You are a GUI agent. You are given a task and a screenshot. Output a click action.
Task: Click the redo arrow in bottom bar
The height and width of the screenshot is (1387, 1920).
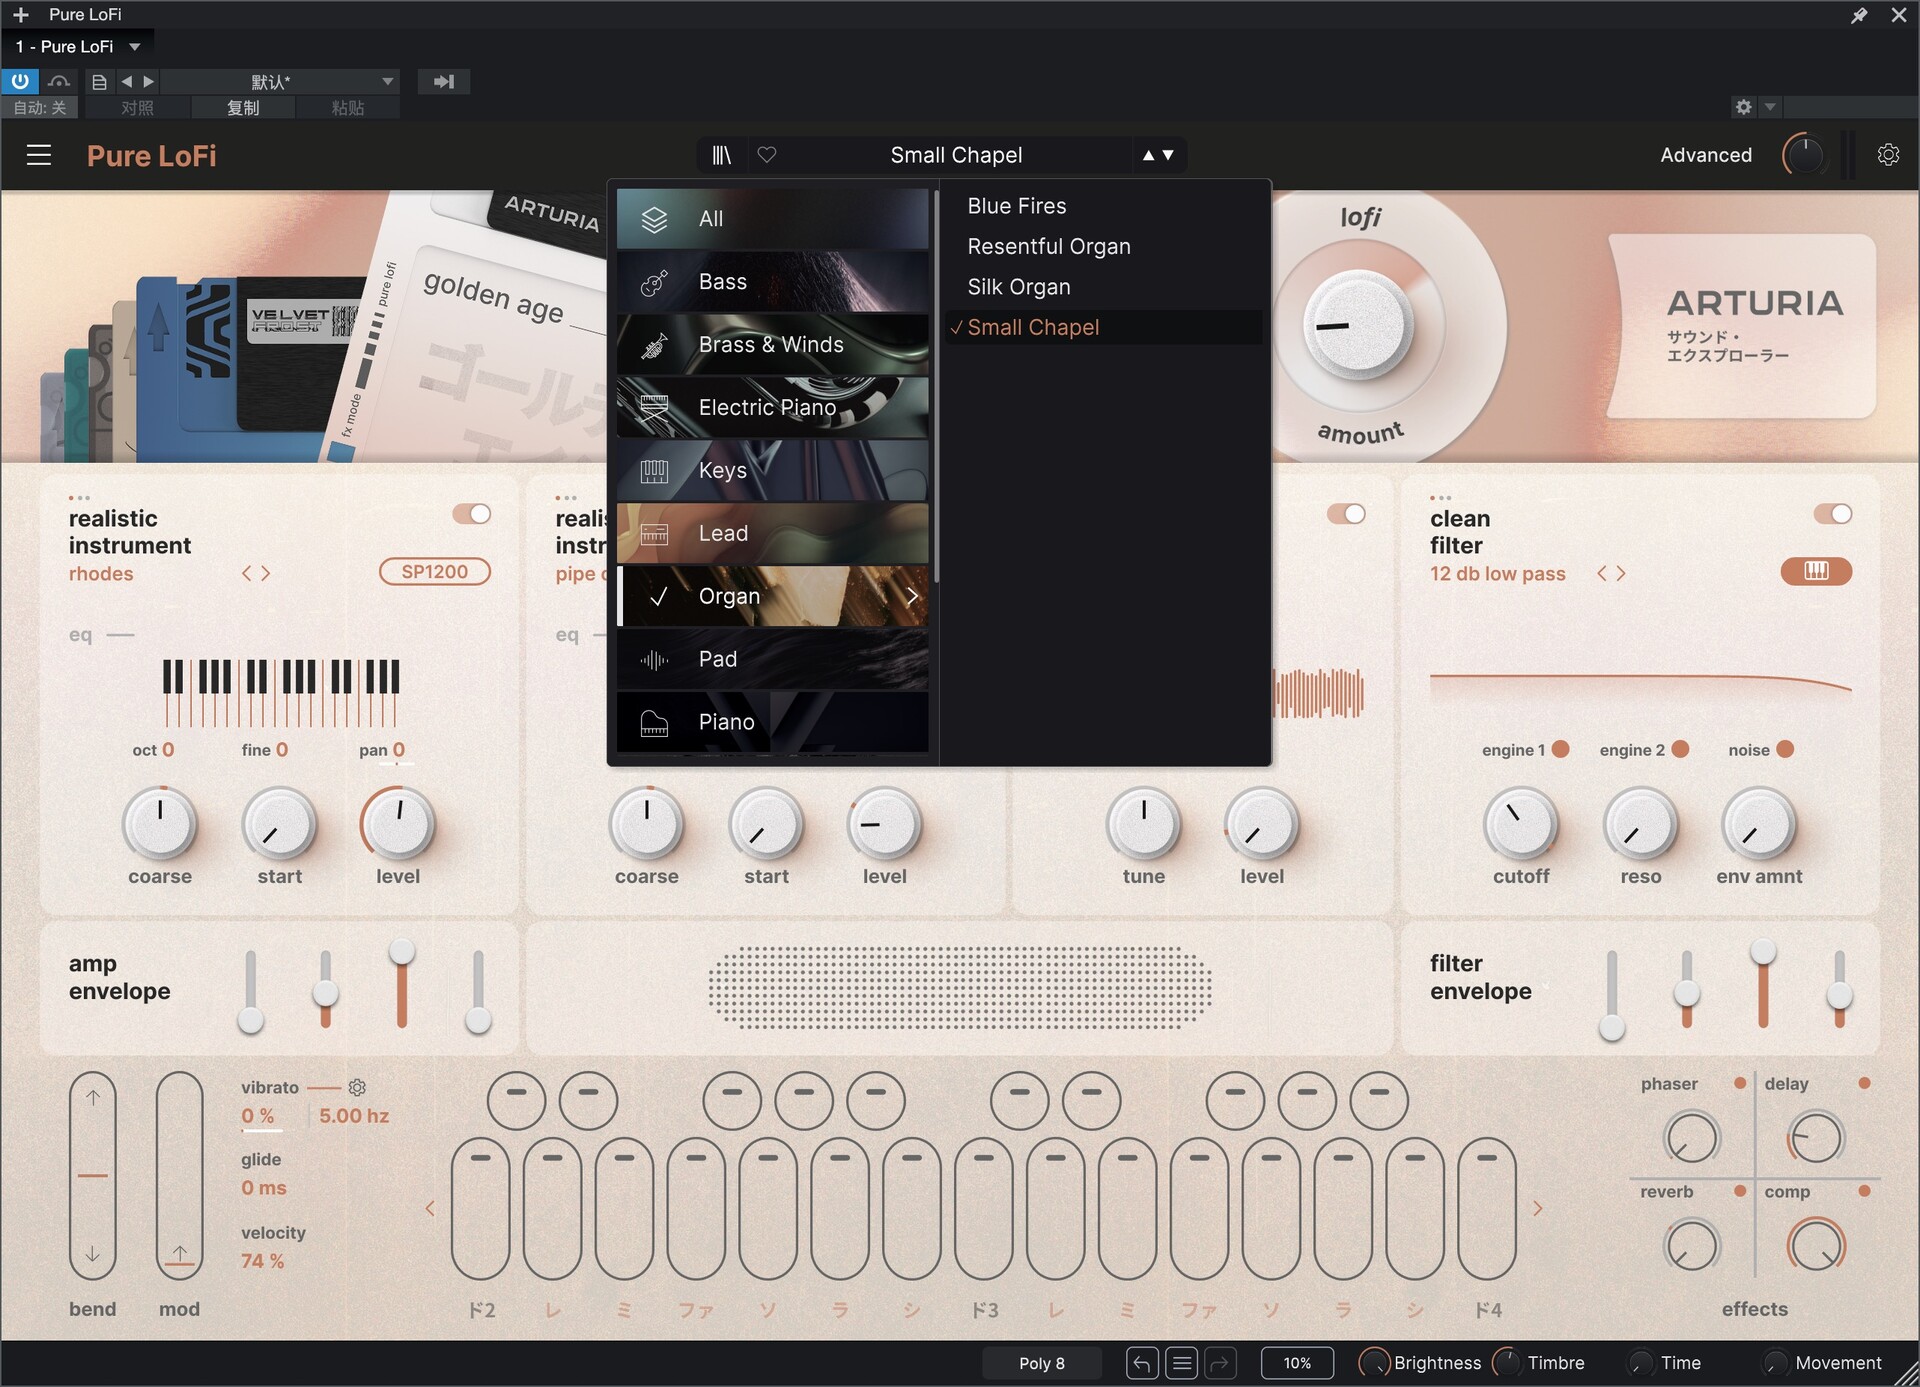tap(1220, 1363)
